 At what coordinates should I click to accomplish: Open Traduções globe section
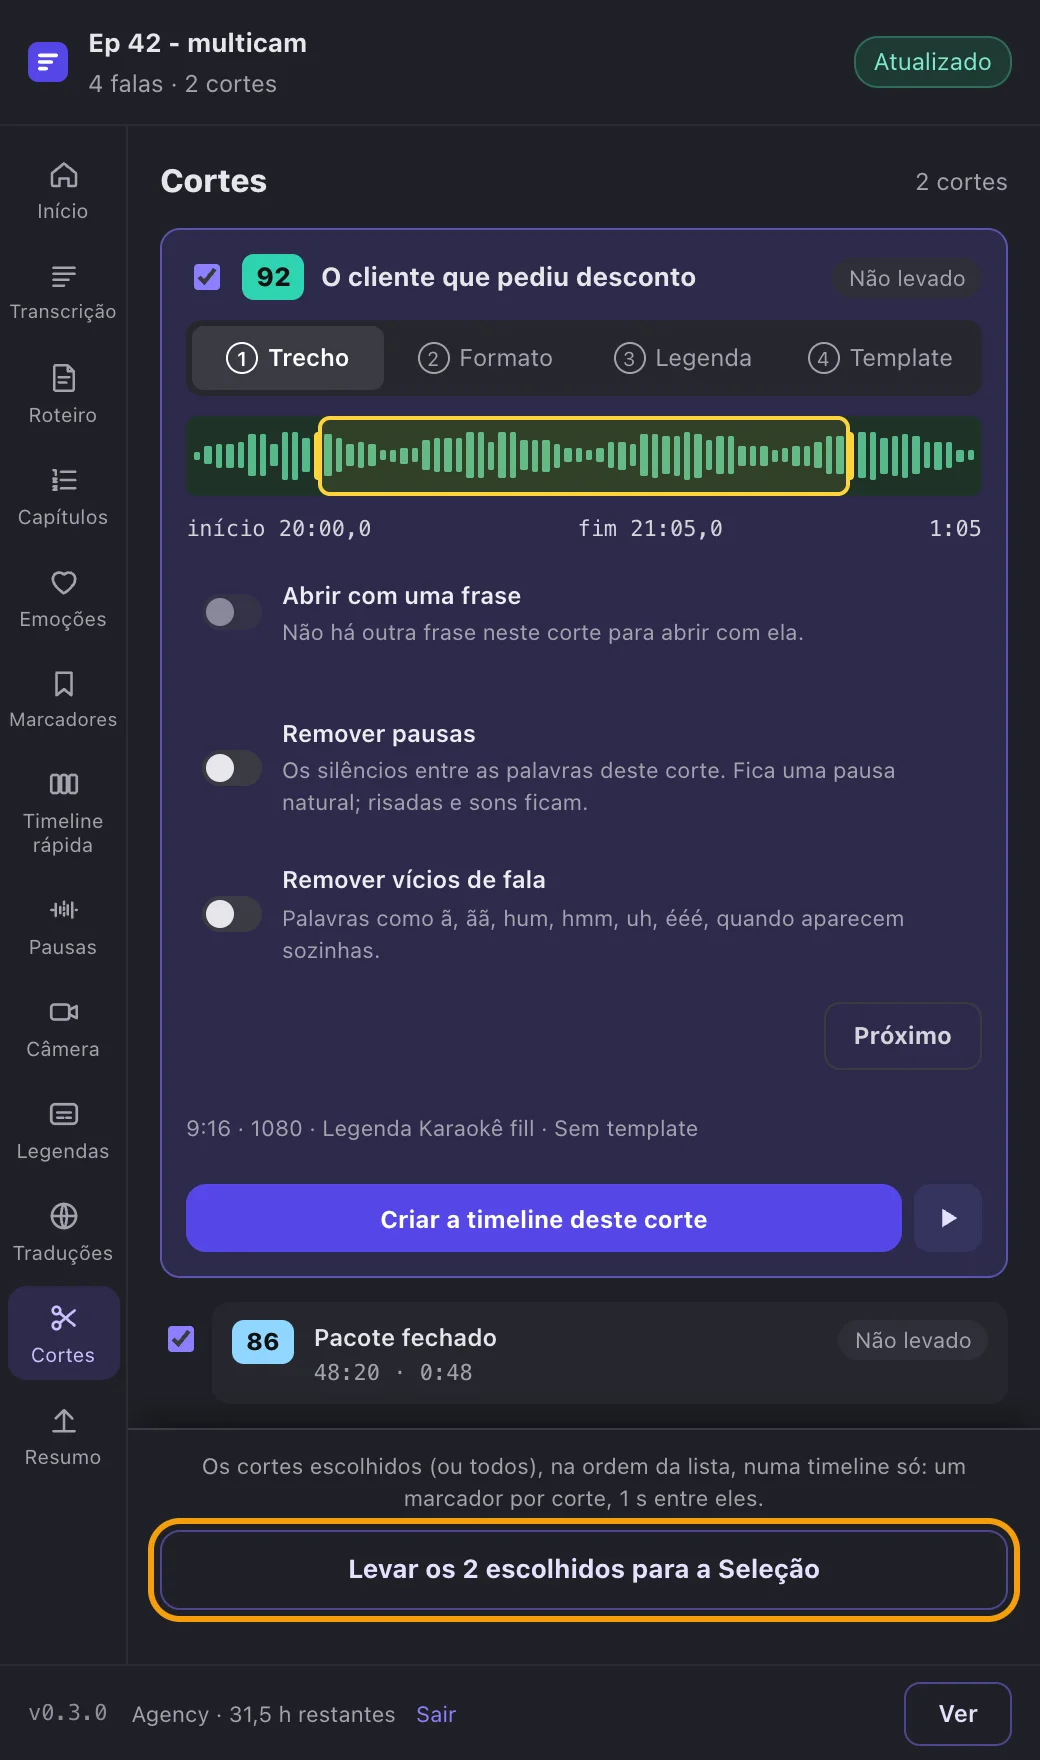pos(63,1233)
